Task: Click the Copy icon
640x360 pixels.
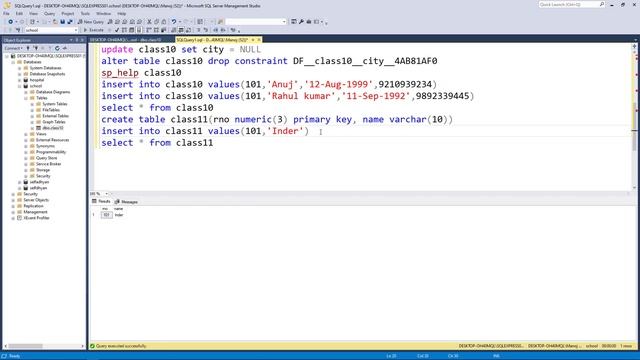Action: (157, 22)
